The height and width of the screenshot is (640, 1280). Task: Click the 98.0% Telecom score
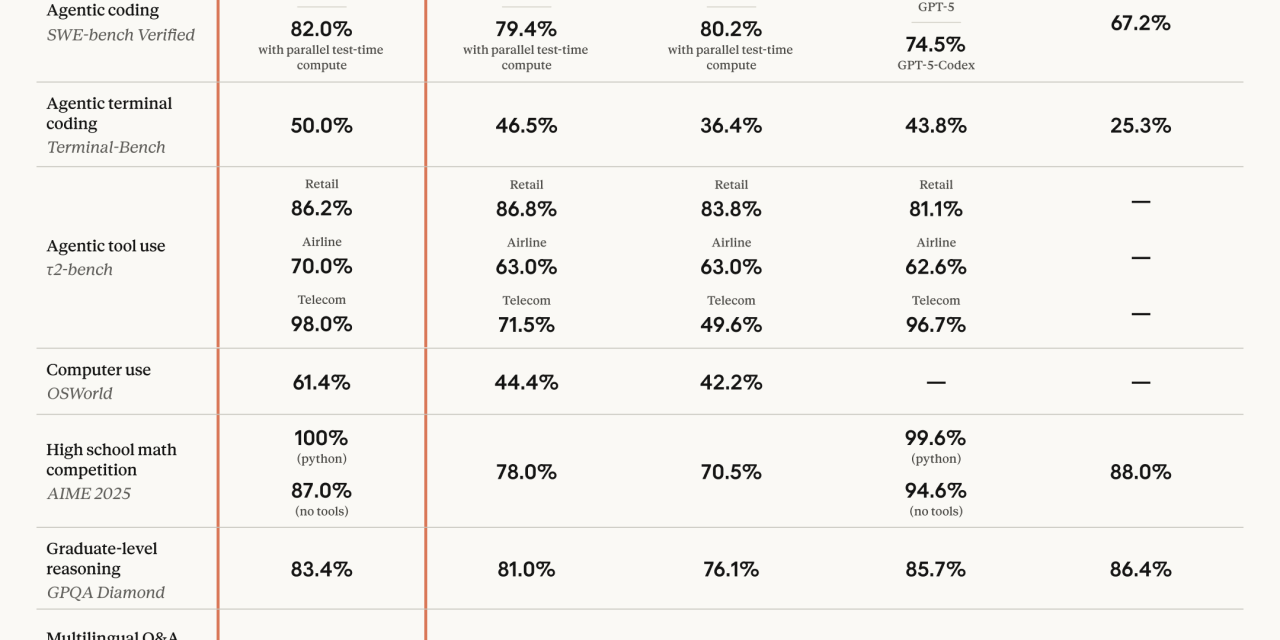(321, 325)
